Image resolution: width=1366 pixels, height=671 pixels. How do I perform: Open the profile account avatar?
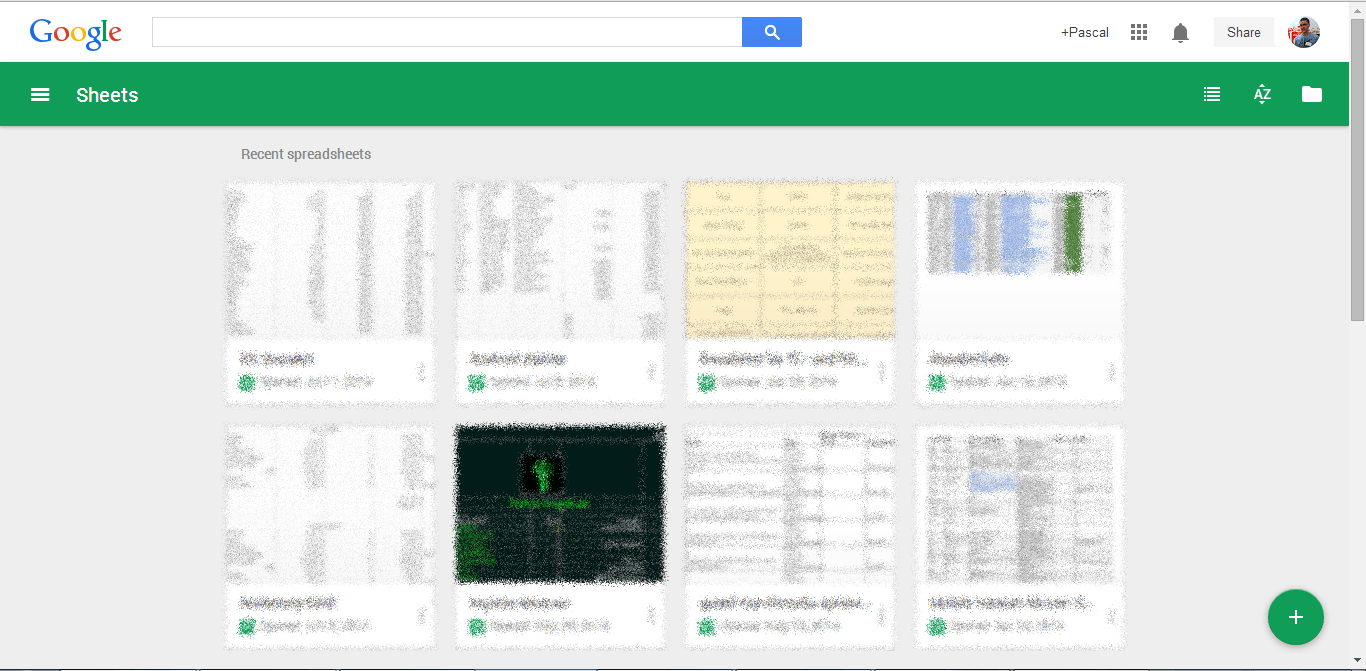[x=1304, y=32]
